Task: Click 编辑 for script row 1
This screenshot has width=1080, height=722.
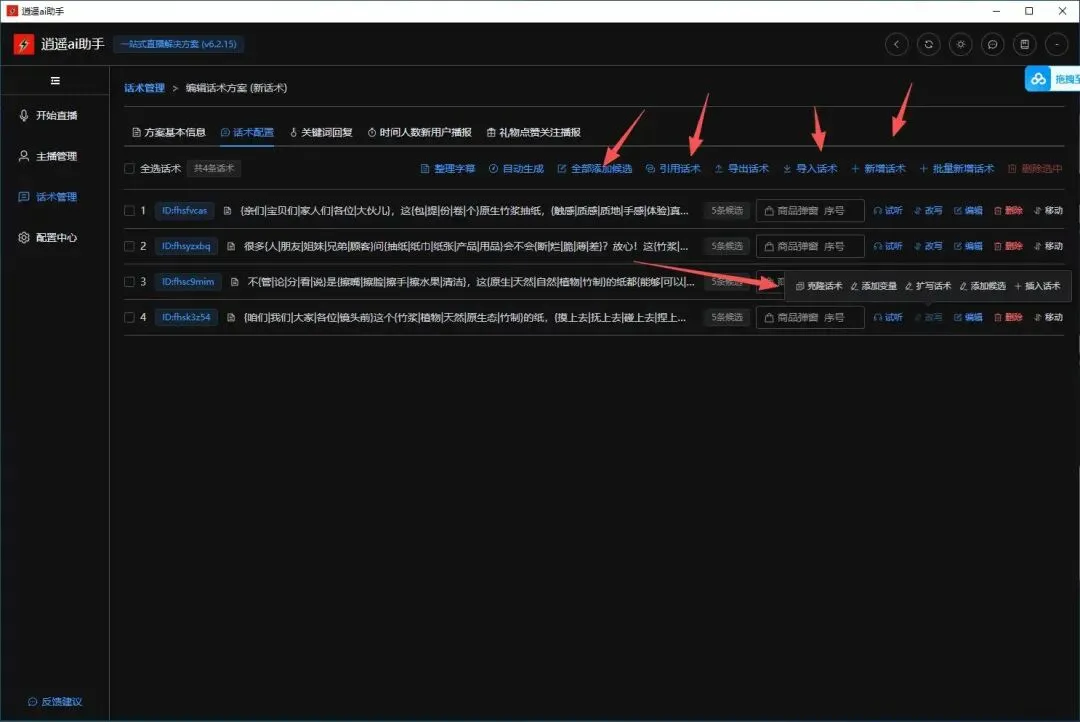Action: [x=968, y=210]
